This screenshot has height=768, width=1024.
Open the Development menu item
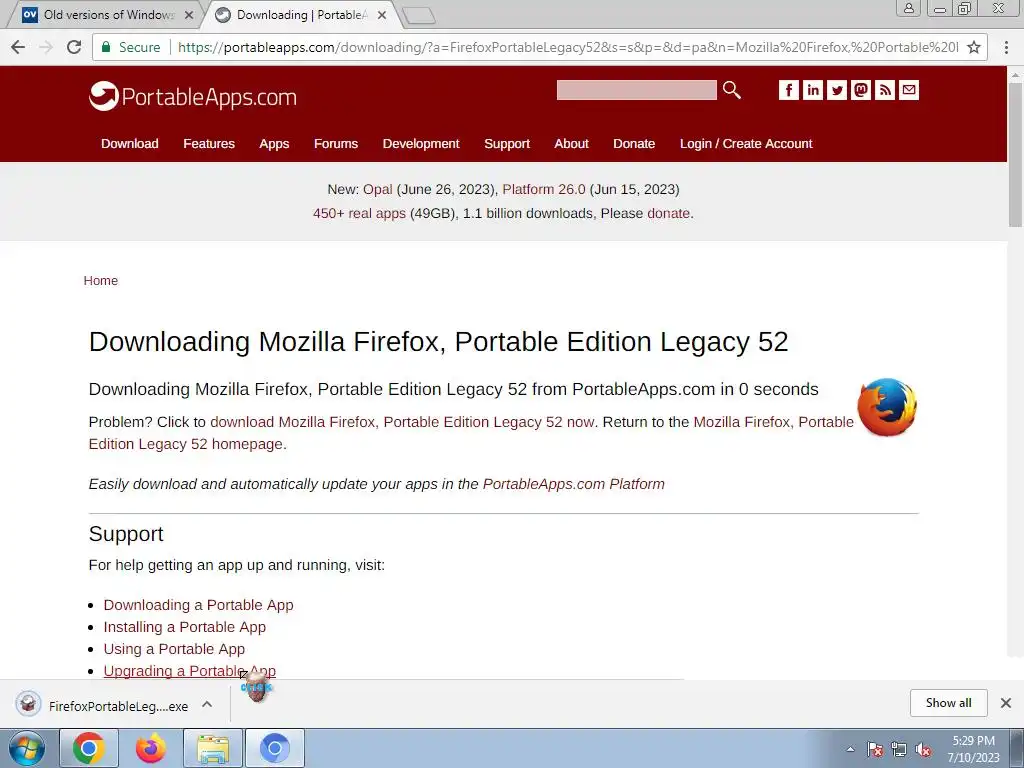(421, 144)
